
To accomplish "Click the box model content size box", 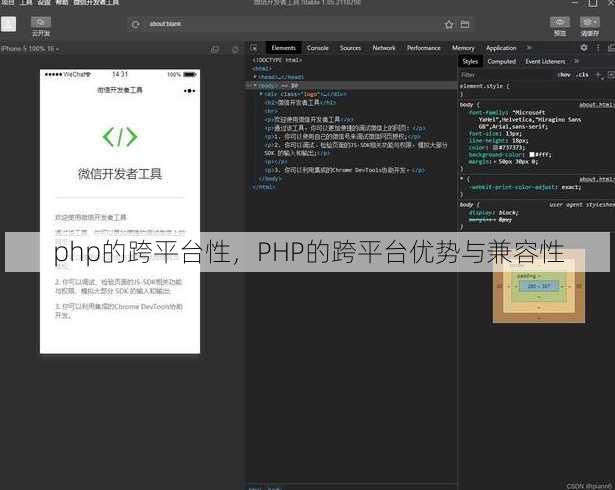I will 539,286.
